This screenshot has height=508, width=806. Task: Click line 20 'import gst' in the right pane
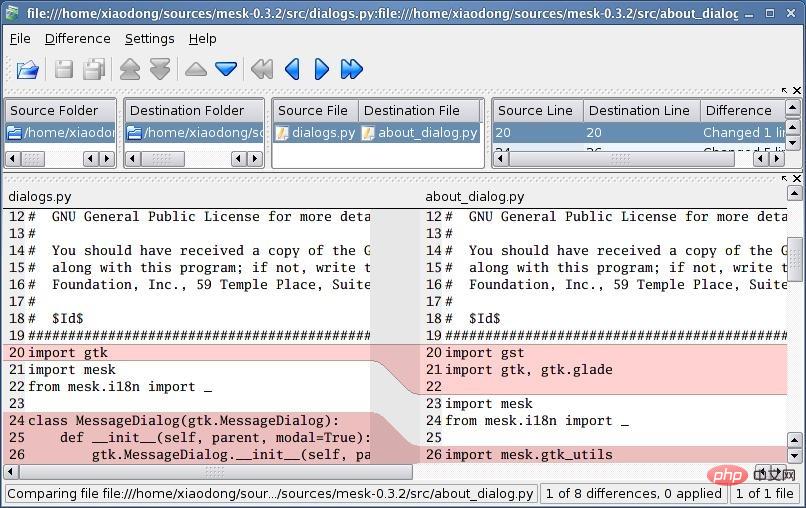tap(603, 353)
